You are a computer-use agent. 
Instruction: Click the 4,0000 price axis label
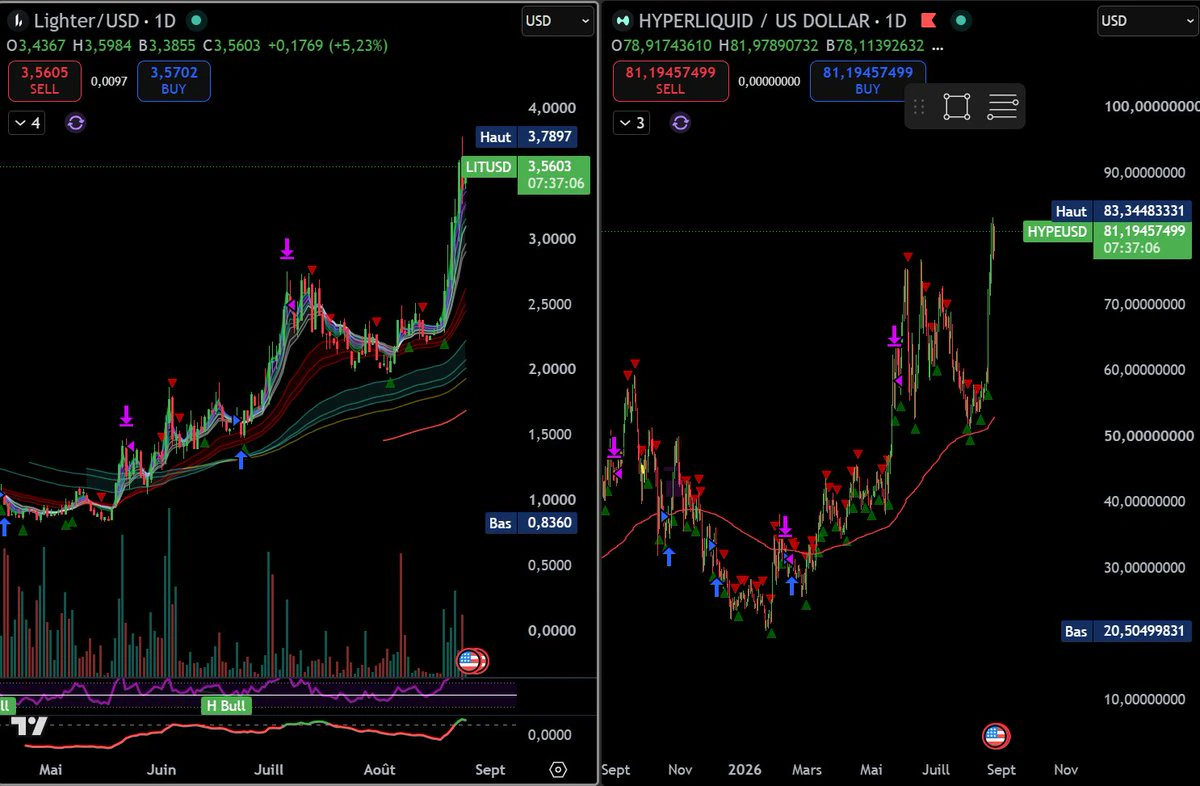point(551,108)
